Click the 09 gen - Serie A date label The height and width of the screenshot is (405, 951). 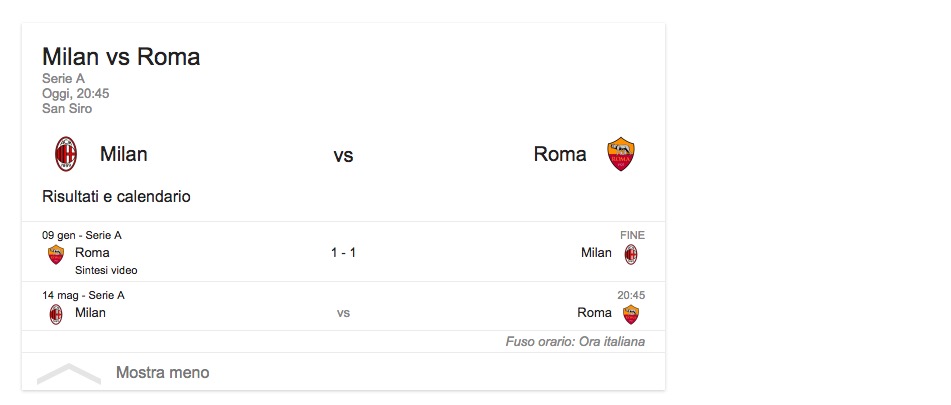[x=82, y=236]
